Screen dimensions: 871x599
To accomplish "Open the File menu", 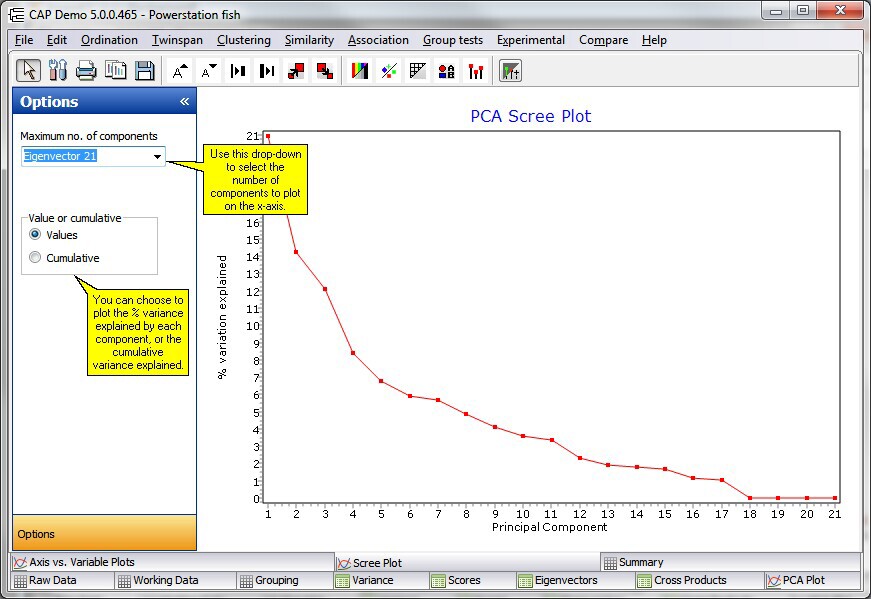I will (24, 40).
